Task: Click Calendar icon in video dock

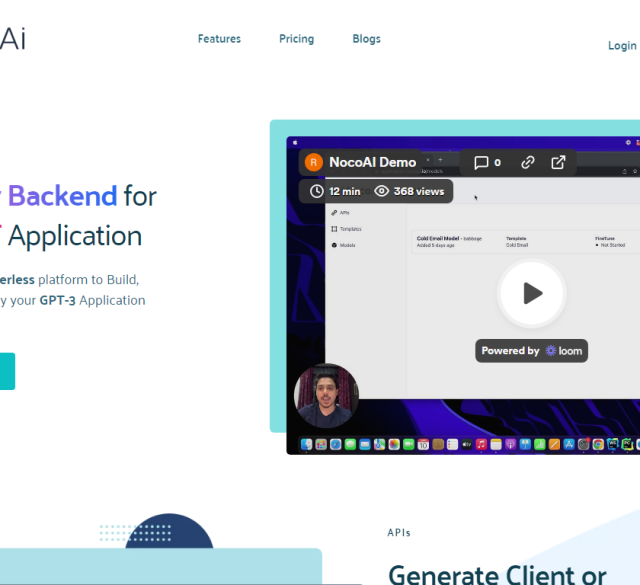Action: [423, 445]
